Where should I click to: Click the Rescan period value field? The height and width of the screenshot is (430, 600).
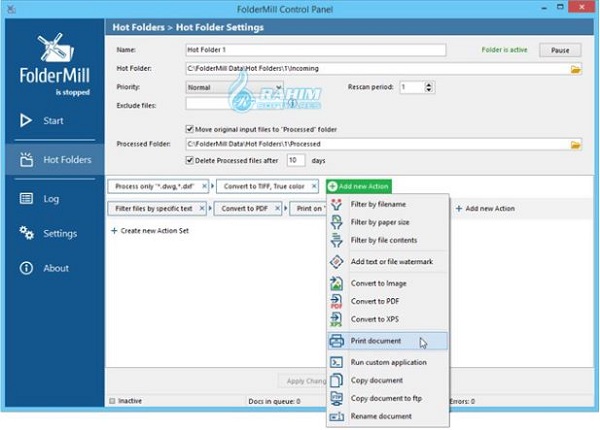(x=412, y=88)
